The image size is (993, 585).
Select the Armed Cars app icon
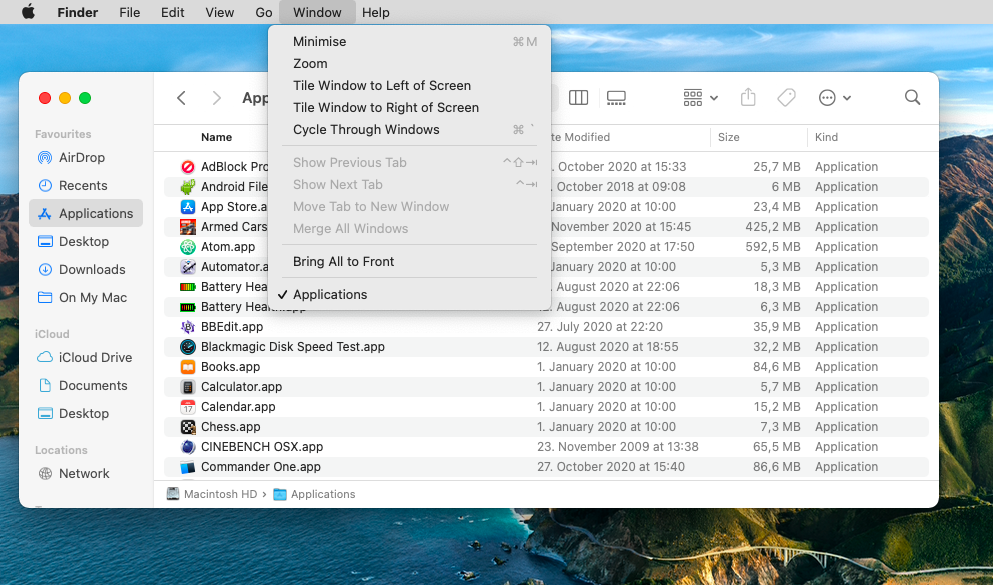187,227
